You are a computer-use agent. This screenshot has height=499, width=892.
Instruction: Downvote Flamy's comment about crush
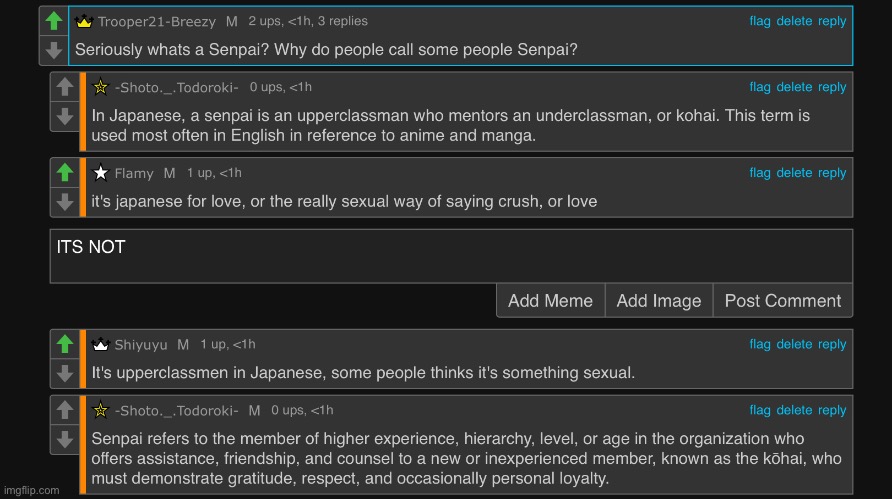point(65,201)
